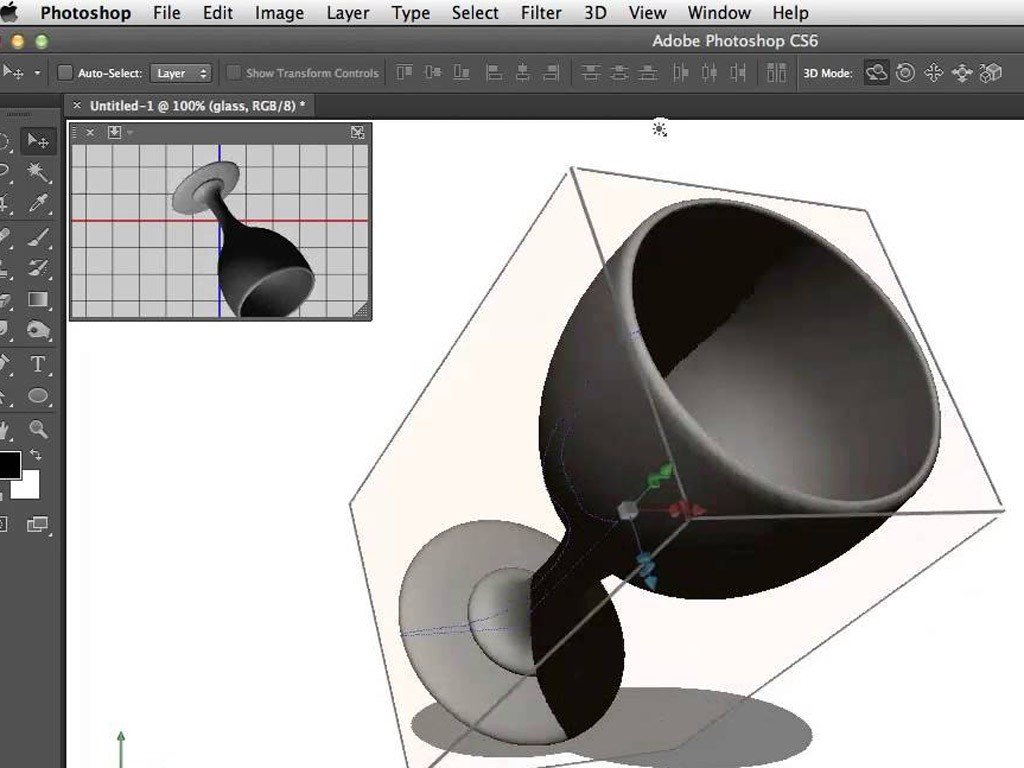Open the Edit menu

(x=217, y=12)
